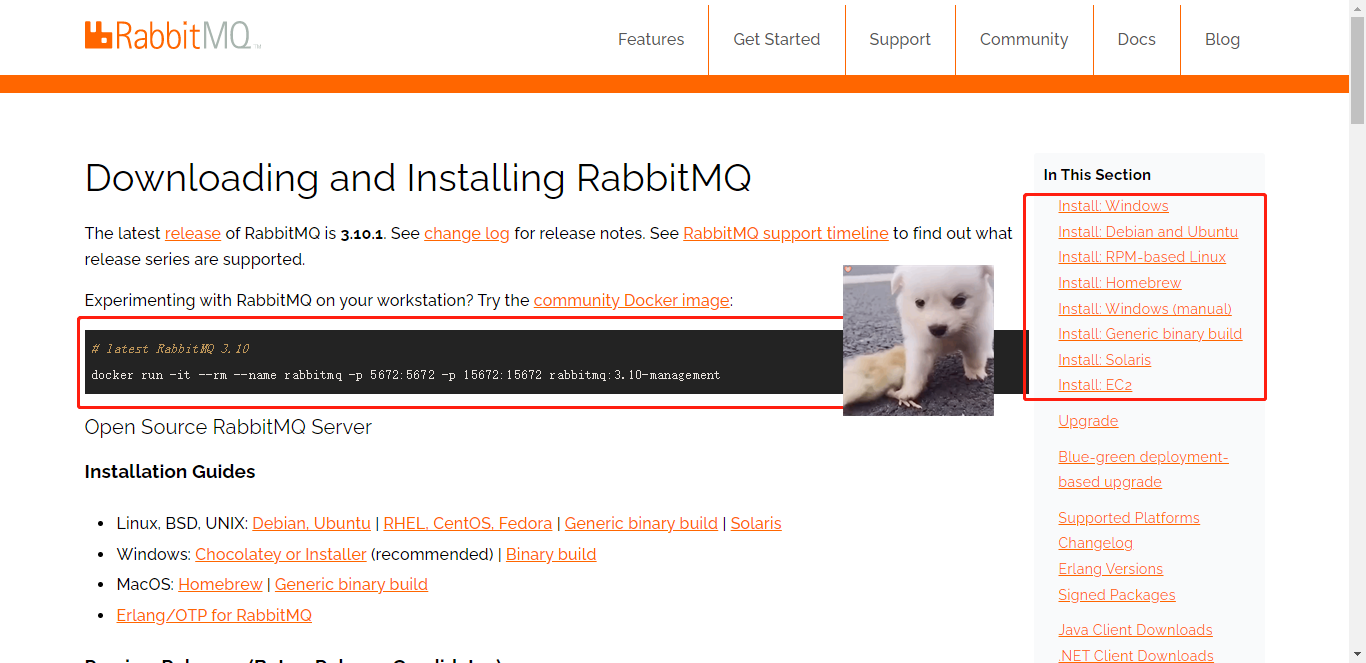
Task: Click the Erlang Versions sidebar link
Action: (1110, 569)
